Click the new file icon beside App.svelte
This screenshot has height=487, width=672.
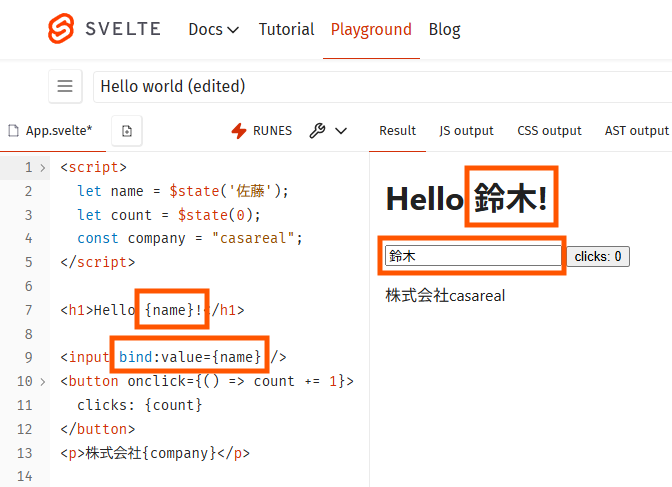click(127, 131)
